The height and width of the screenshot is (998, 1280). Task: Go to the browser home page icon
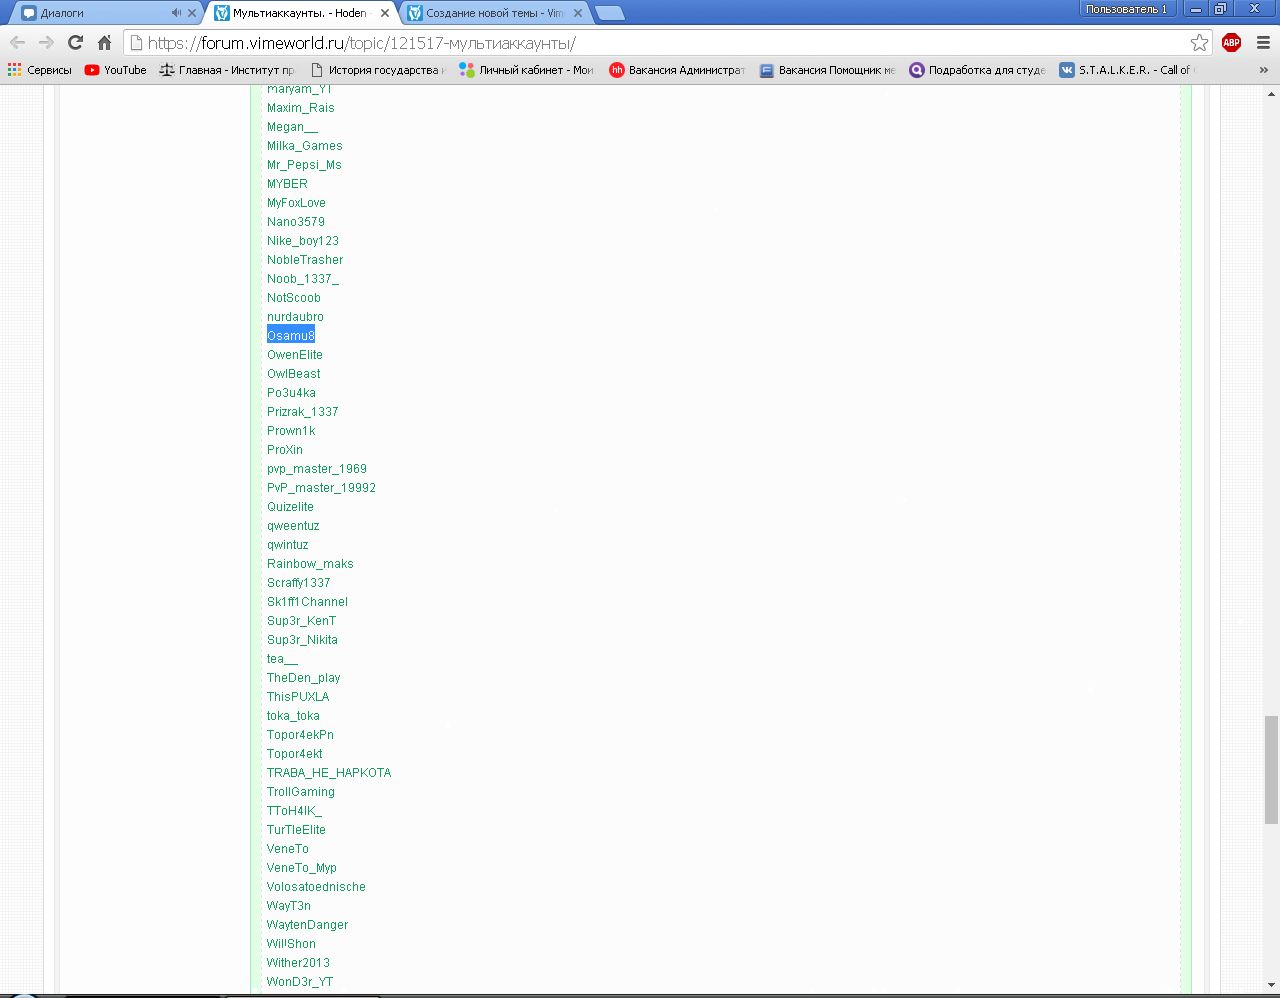pyautogui.click(x=104, y=42)
